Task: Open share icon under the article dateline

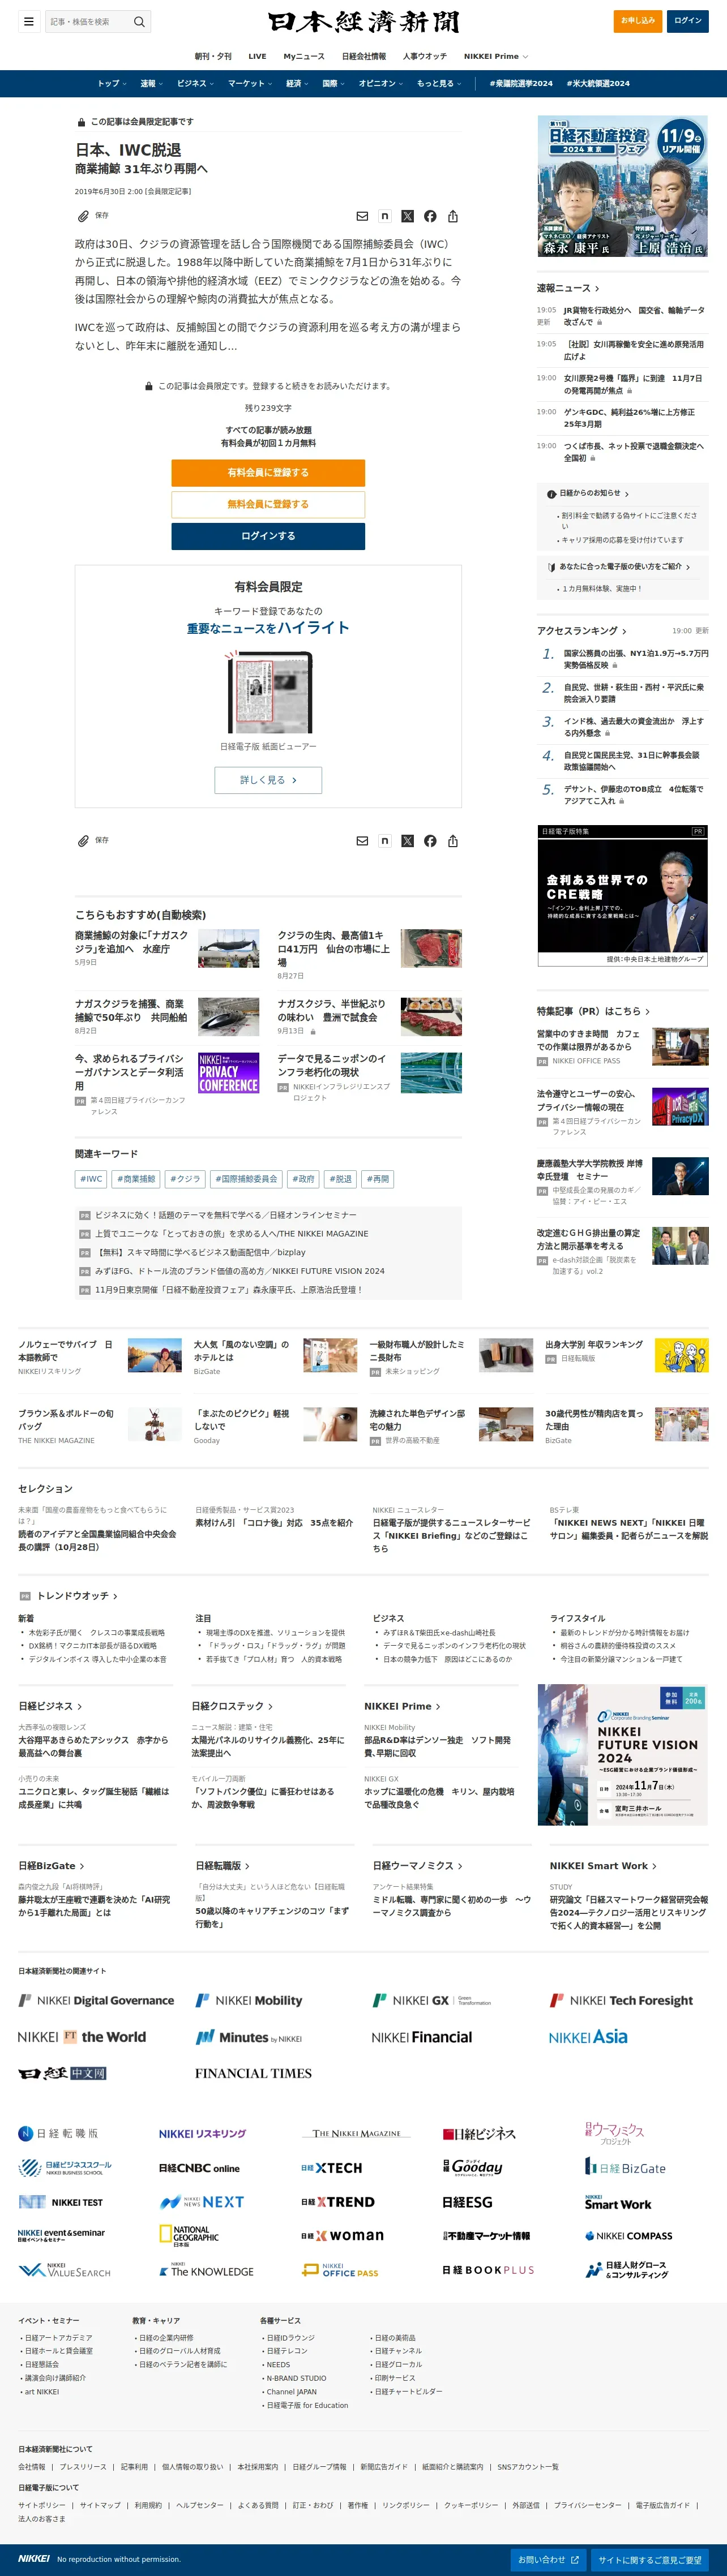Action: pyautogui.click(x=453, y=216)
